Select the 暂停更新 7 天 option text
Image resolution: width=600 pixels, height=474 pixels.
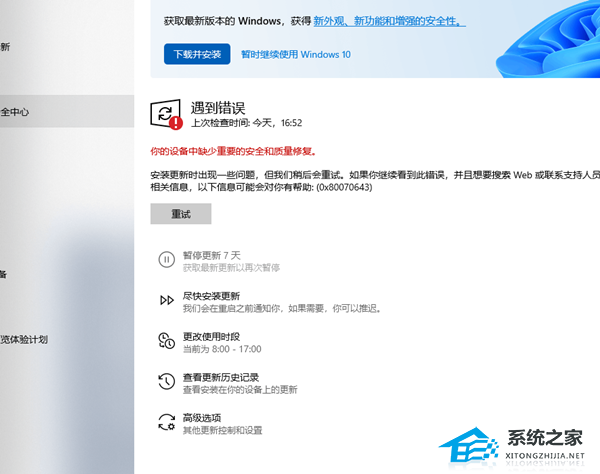coord(211,255)
